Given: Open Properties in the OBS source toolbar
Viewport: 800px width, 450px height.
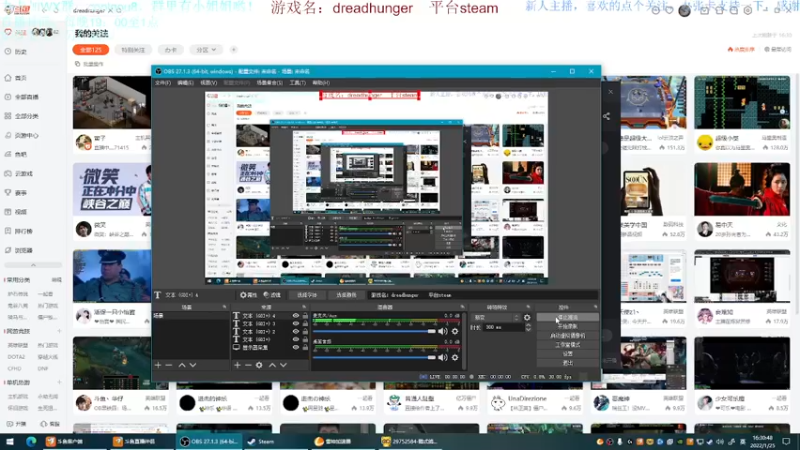Looking at the screenshot, I should (248, 295).
